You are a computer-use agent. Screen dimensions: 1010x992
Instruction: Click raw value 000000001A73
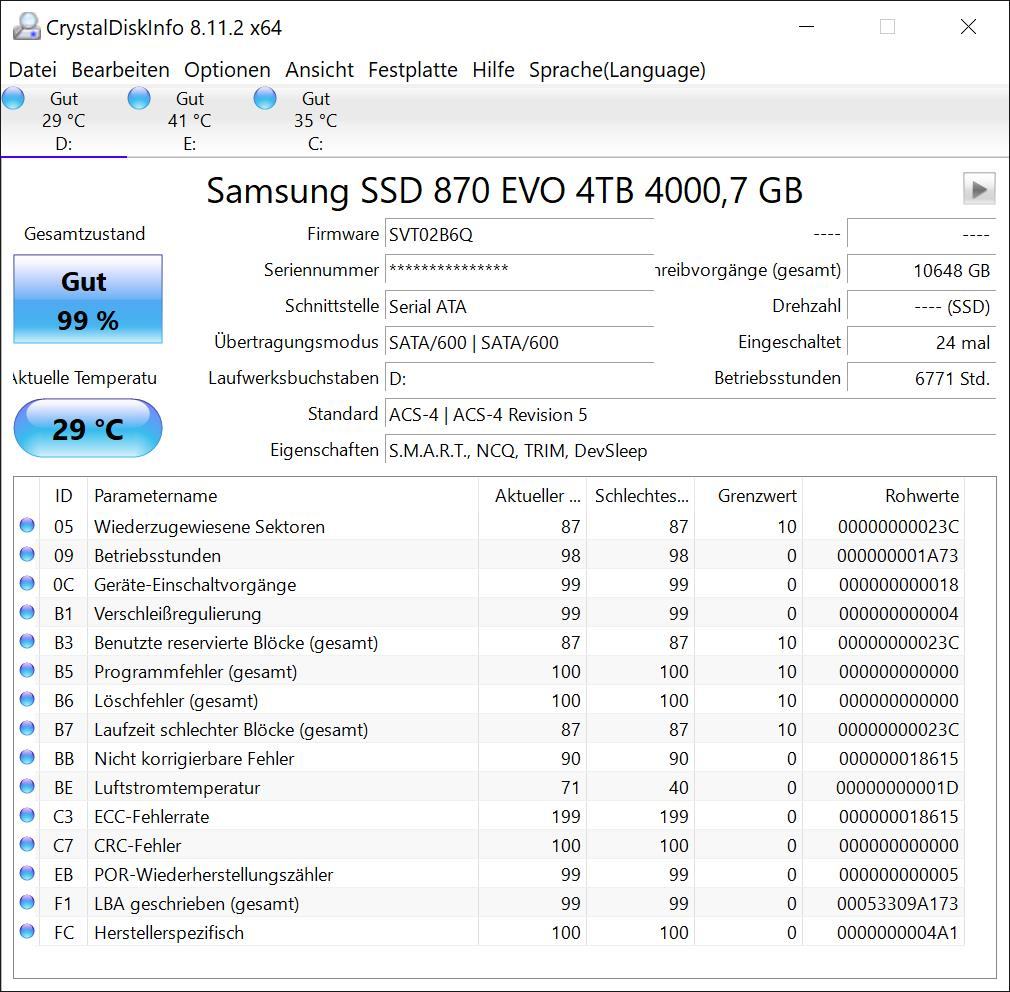click(897, 555)
